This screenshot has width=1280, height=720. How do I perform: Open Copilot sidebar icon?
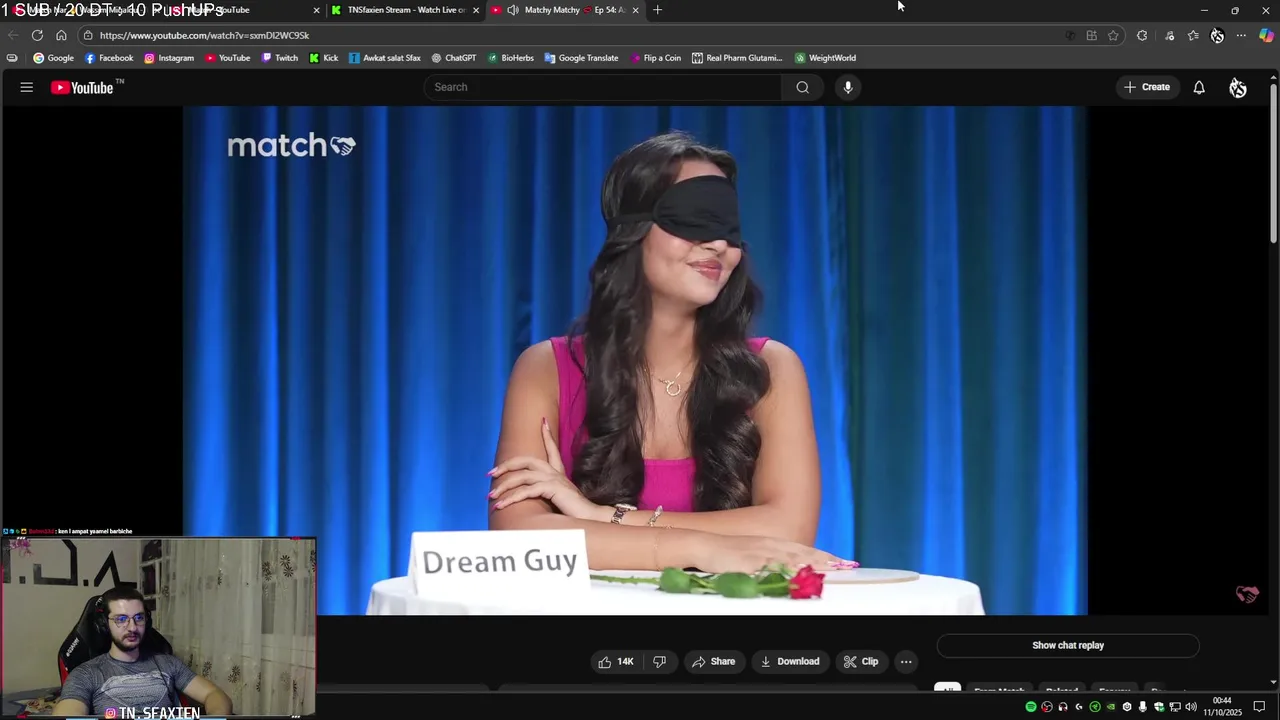pyautogui.click(x=1266, y=35)
